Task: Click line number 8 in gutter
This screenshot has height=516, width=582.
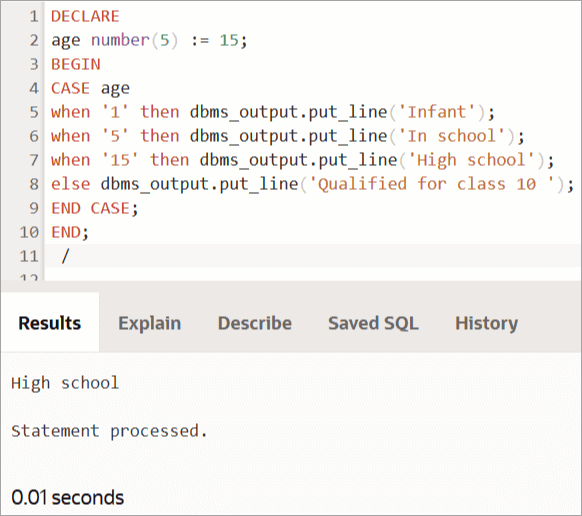Action: pyautogui.click(x=34, y=184)
